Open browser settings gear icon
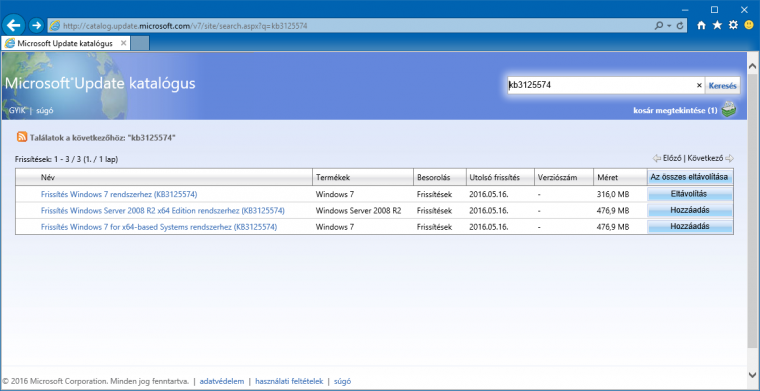 pos(733,25)
